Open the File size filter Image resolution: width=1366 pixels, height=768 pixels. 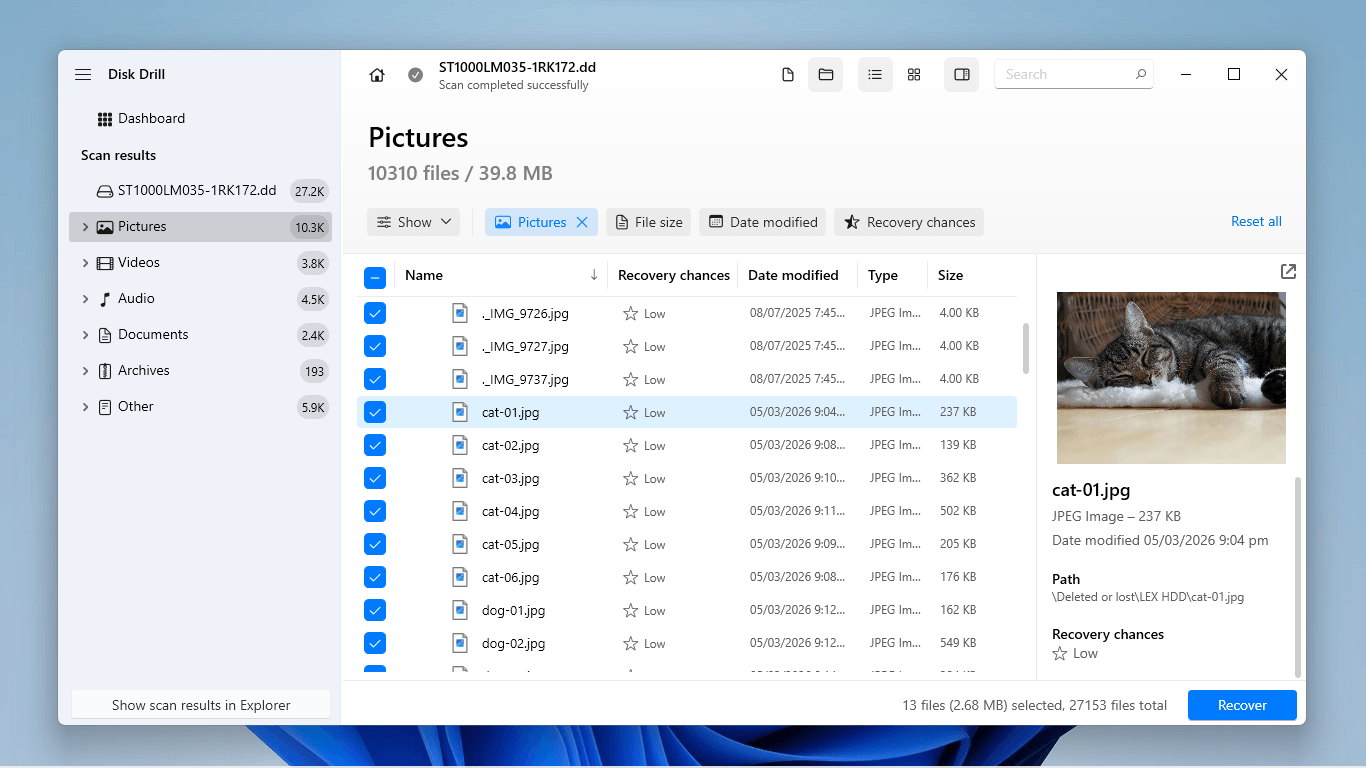coord(648,222)
